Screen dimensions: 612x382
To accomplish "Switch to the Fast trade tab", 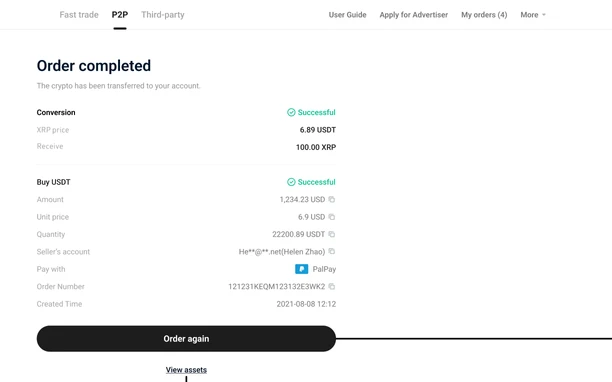I will [x=79, y=15].
